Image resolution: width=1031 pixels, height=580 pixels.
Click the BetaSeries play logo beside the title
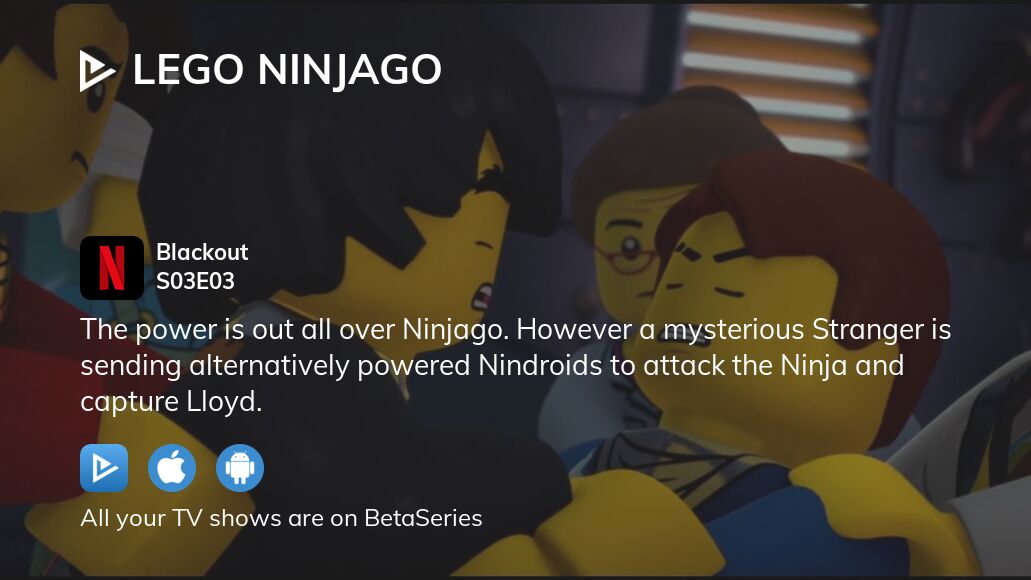tap(98, 70)
